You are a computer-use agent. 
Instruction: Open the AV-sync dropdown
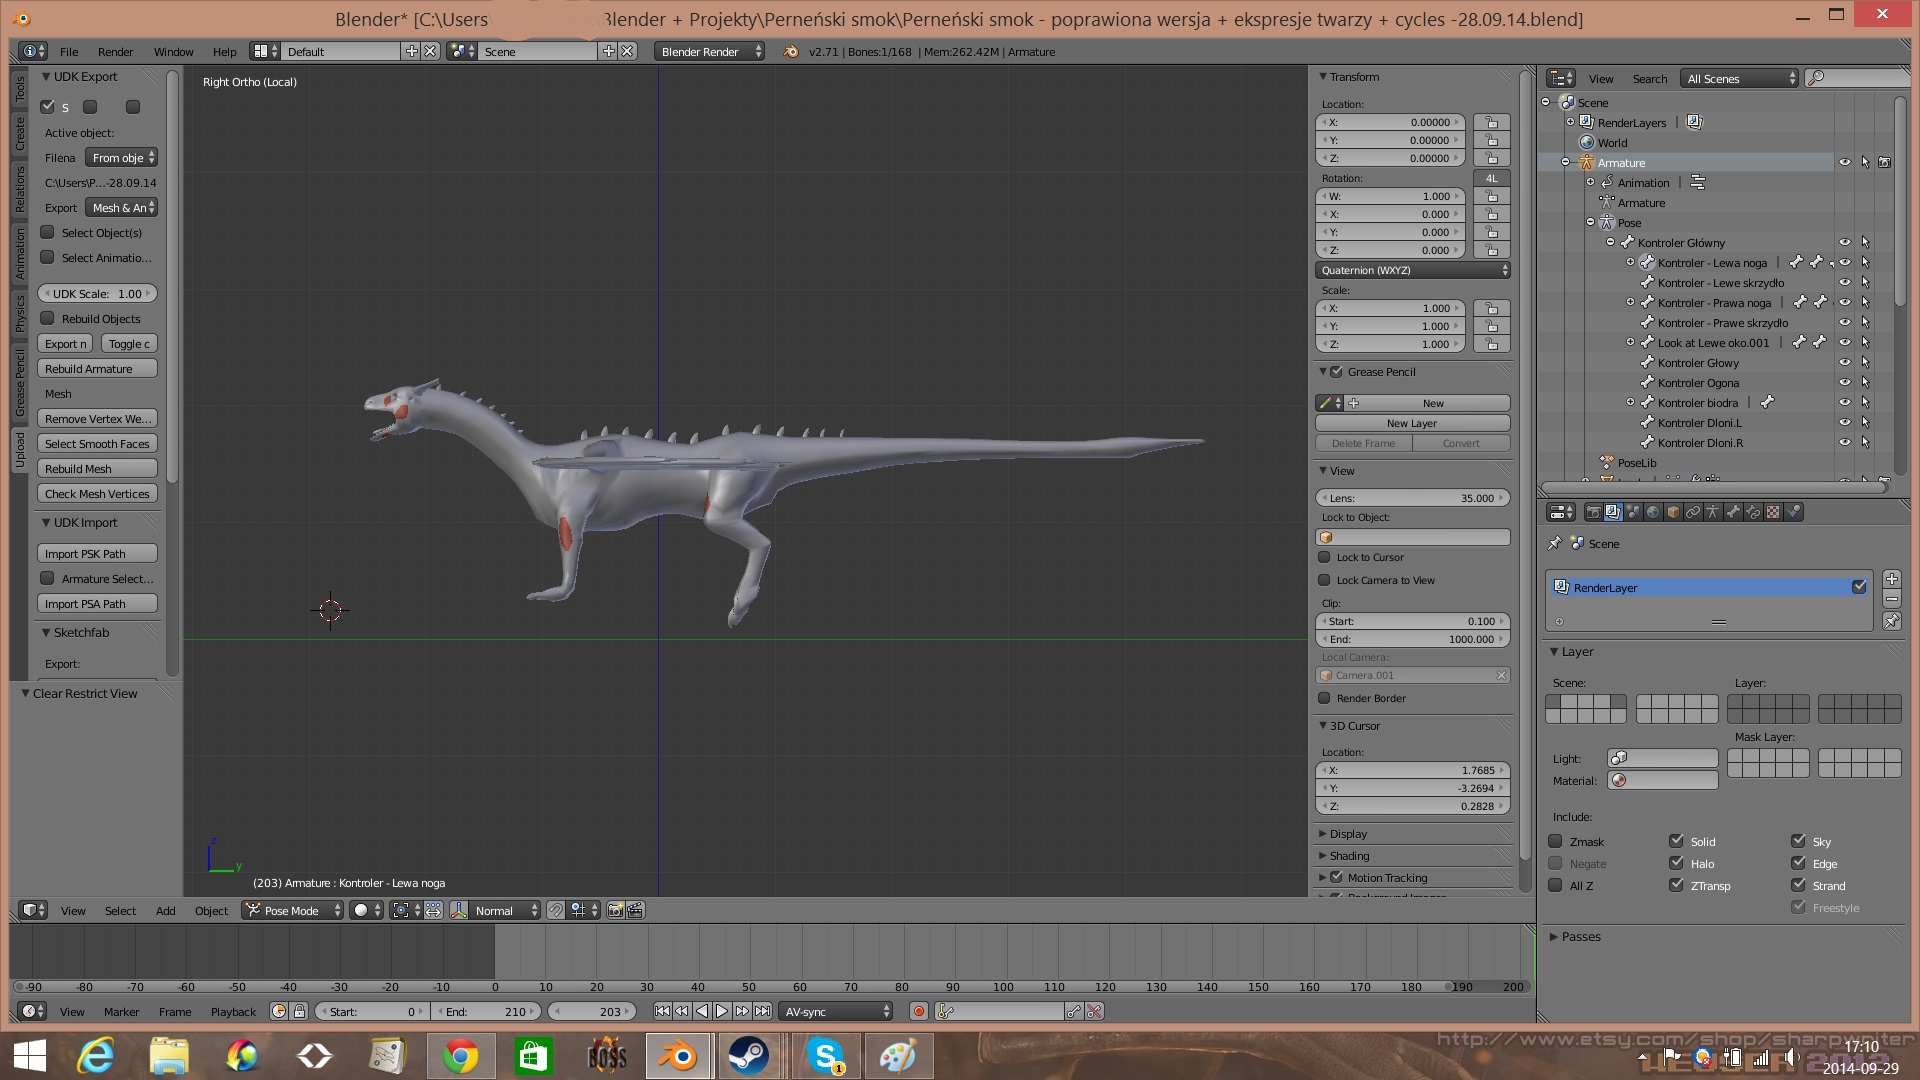coord(836,1011)
